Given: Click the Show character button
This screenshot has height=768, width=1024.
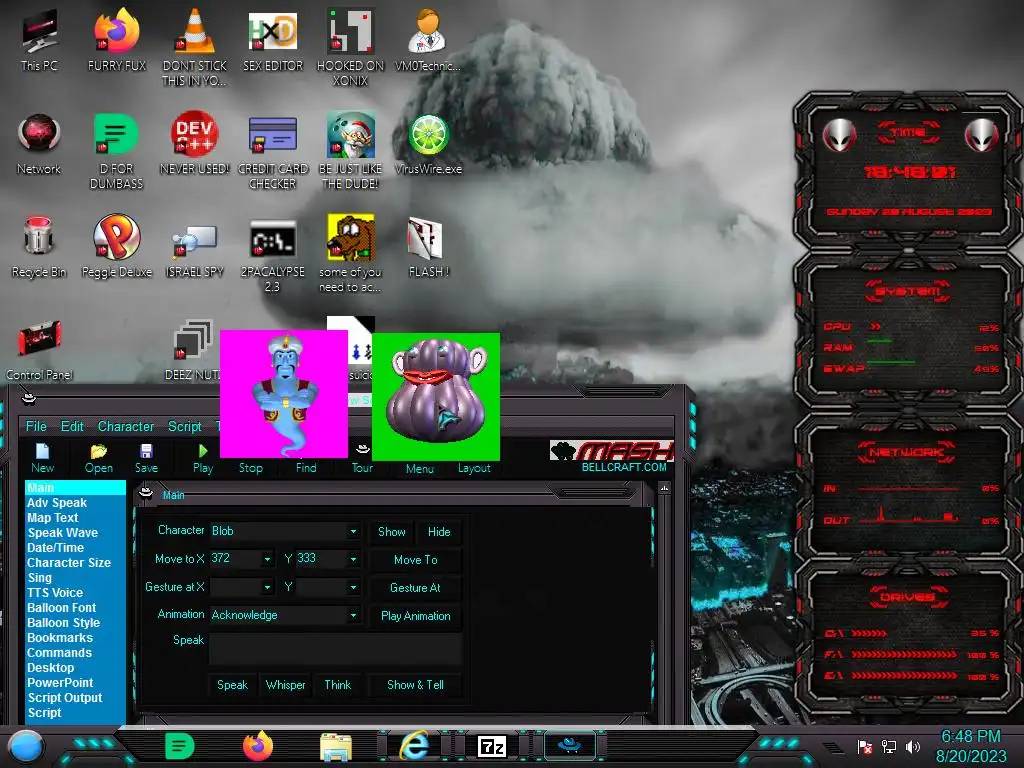Looking at the screenshot, I should [x=392, y=532].
